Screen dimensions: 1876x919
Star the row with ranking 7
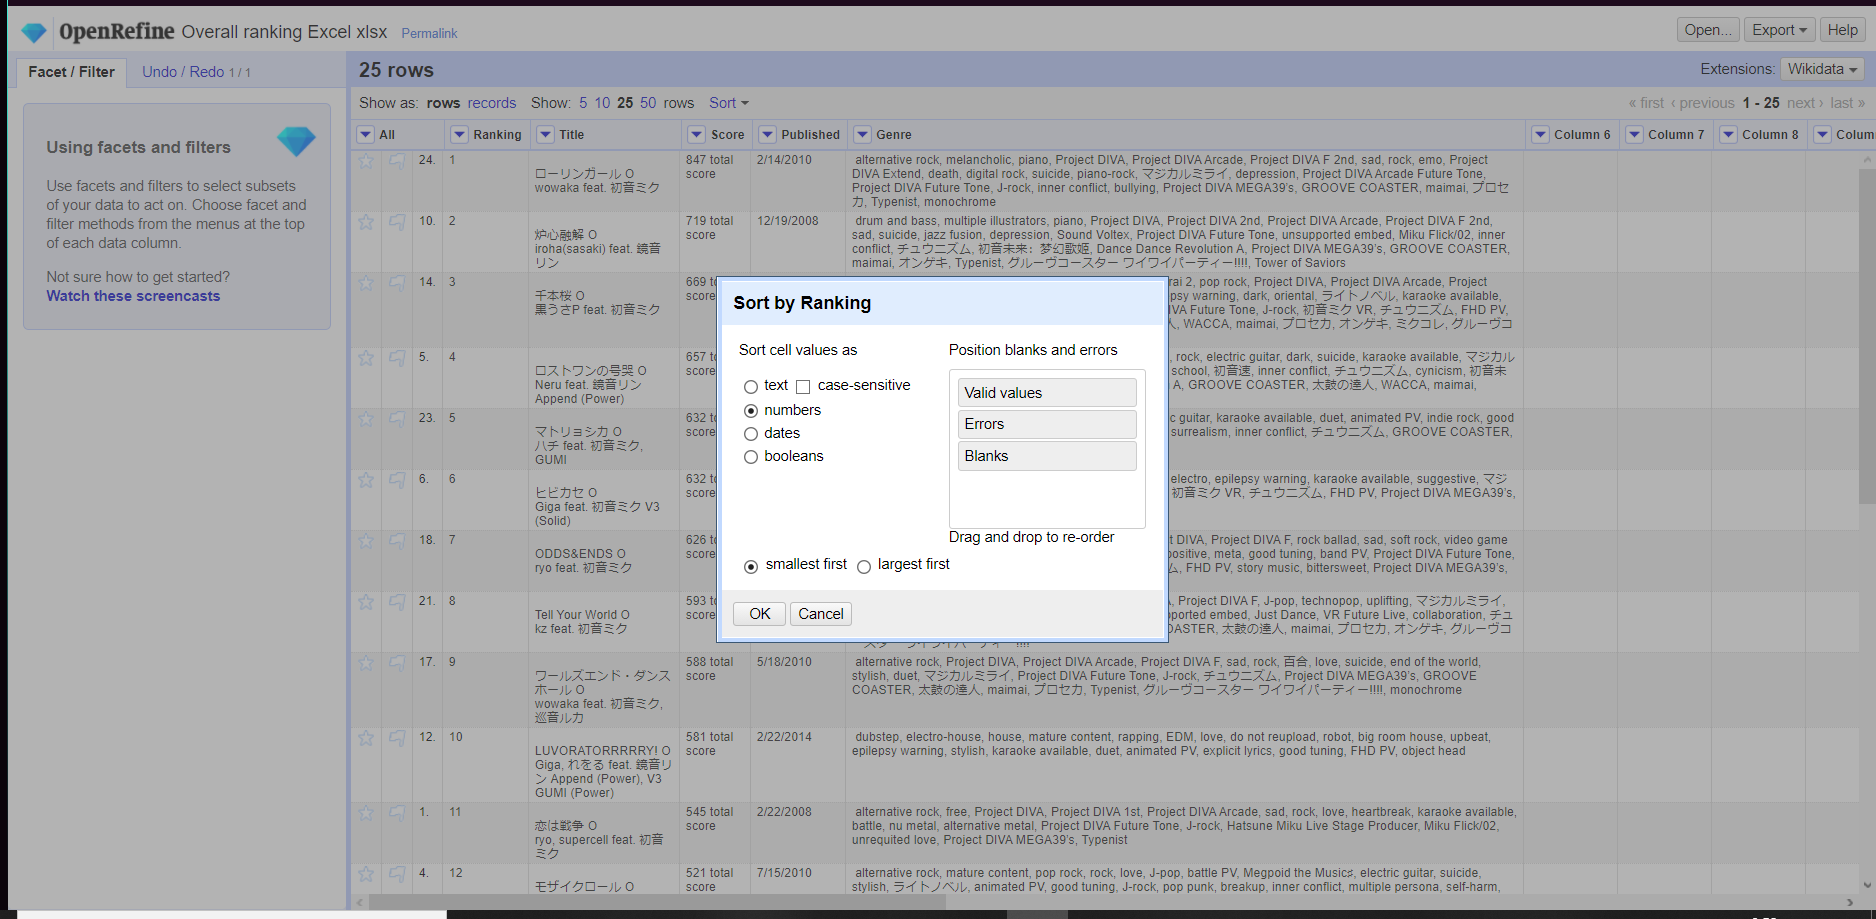tap(366, 541)
